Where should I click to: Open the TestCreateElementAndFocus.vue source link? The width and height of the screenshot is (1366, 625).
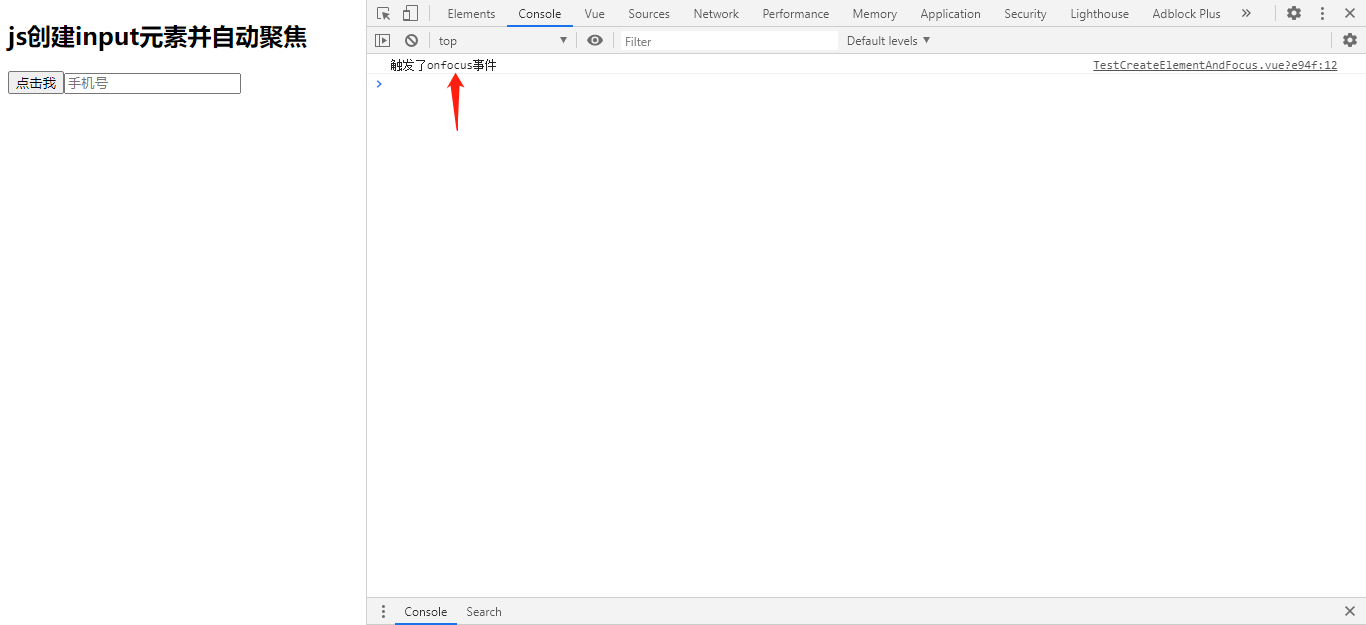pyautogui.click(x=1215, y=65)
